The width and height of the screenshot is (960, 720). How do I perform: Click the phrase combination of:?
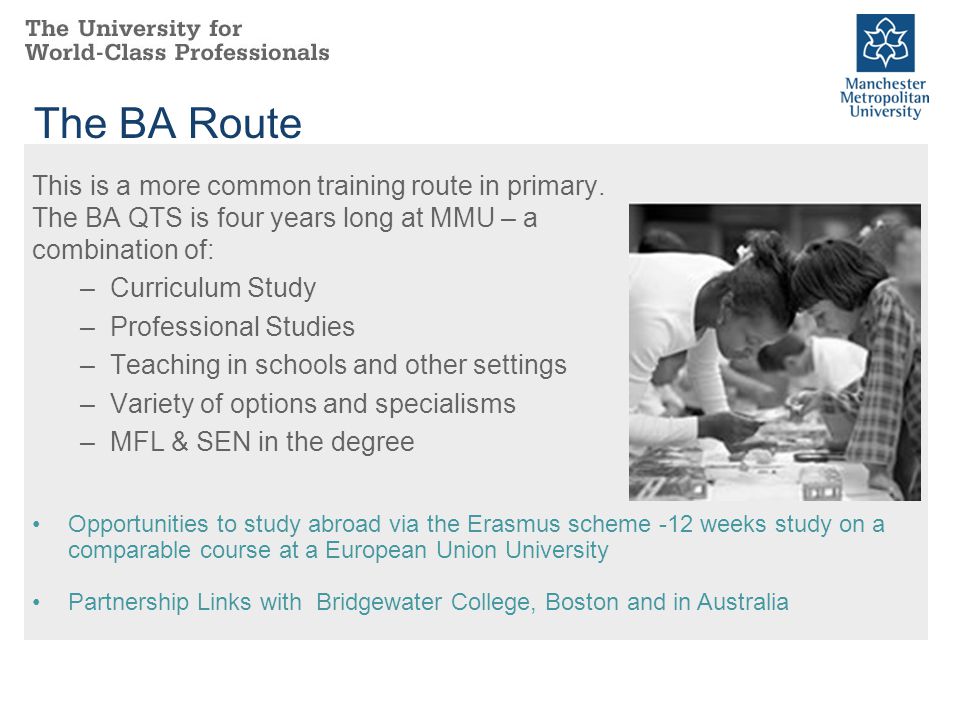click(122, 250)
